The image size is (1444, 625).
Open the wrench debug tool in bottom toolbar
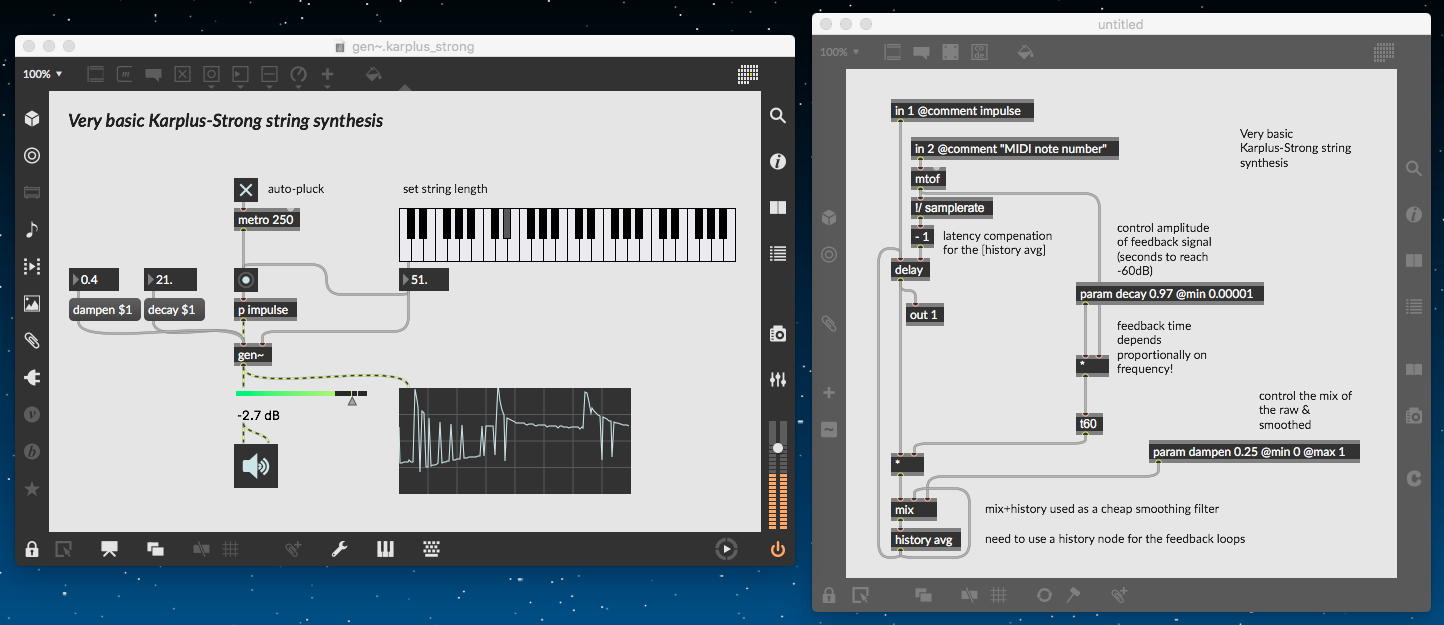[x=339, y=548]
